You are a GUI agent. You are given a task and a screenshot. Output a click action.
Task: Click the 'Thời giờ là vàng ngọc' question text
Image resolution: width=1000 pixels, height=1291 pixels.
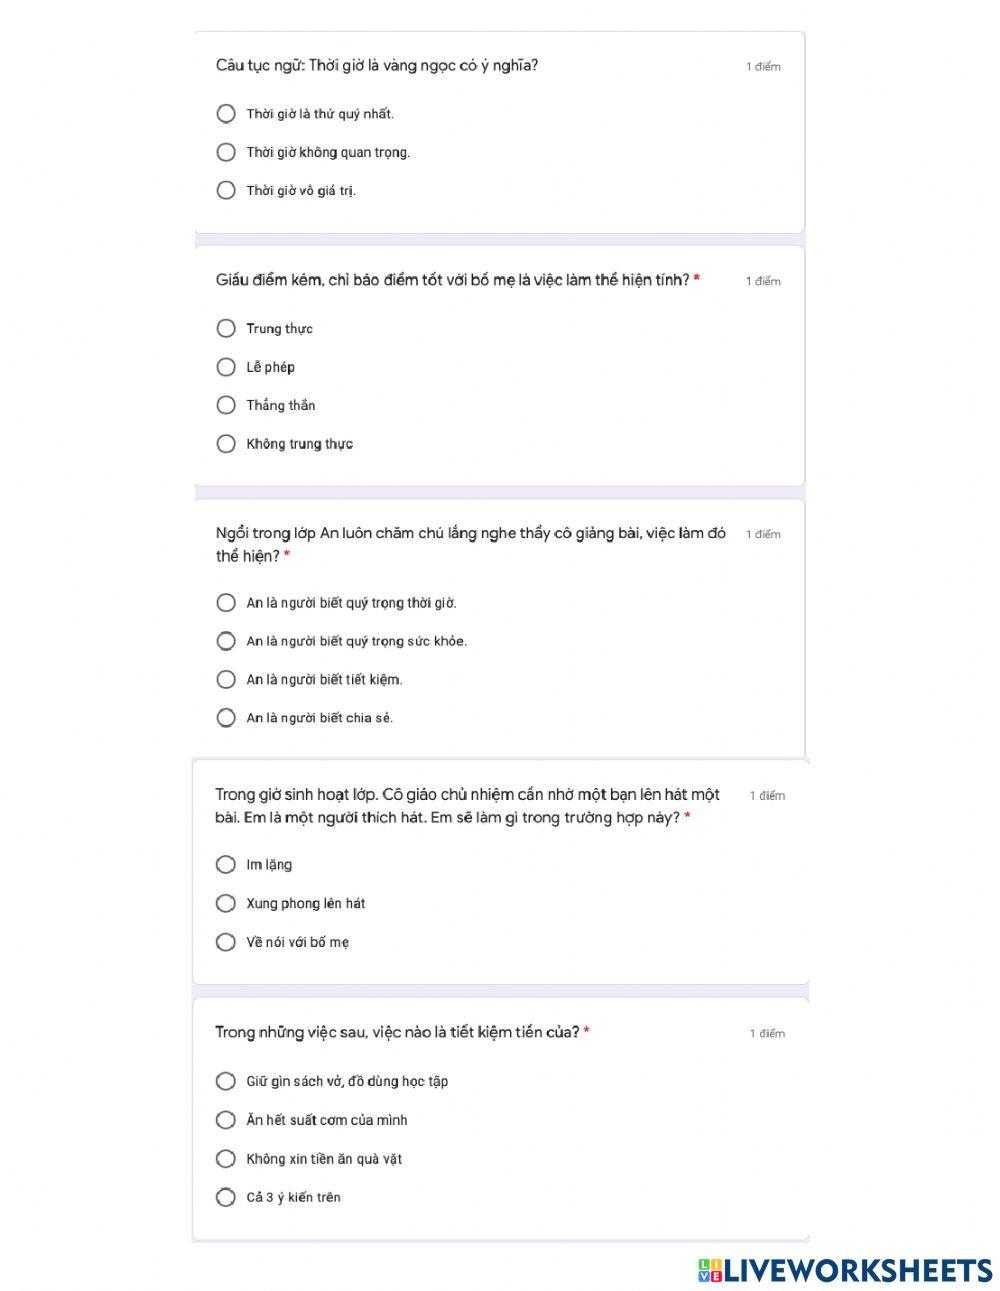[377, 66]
